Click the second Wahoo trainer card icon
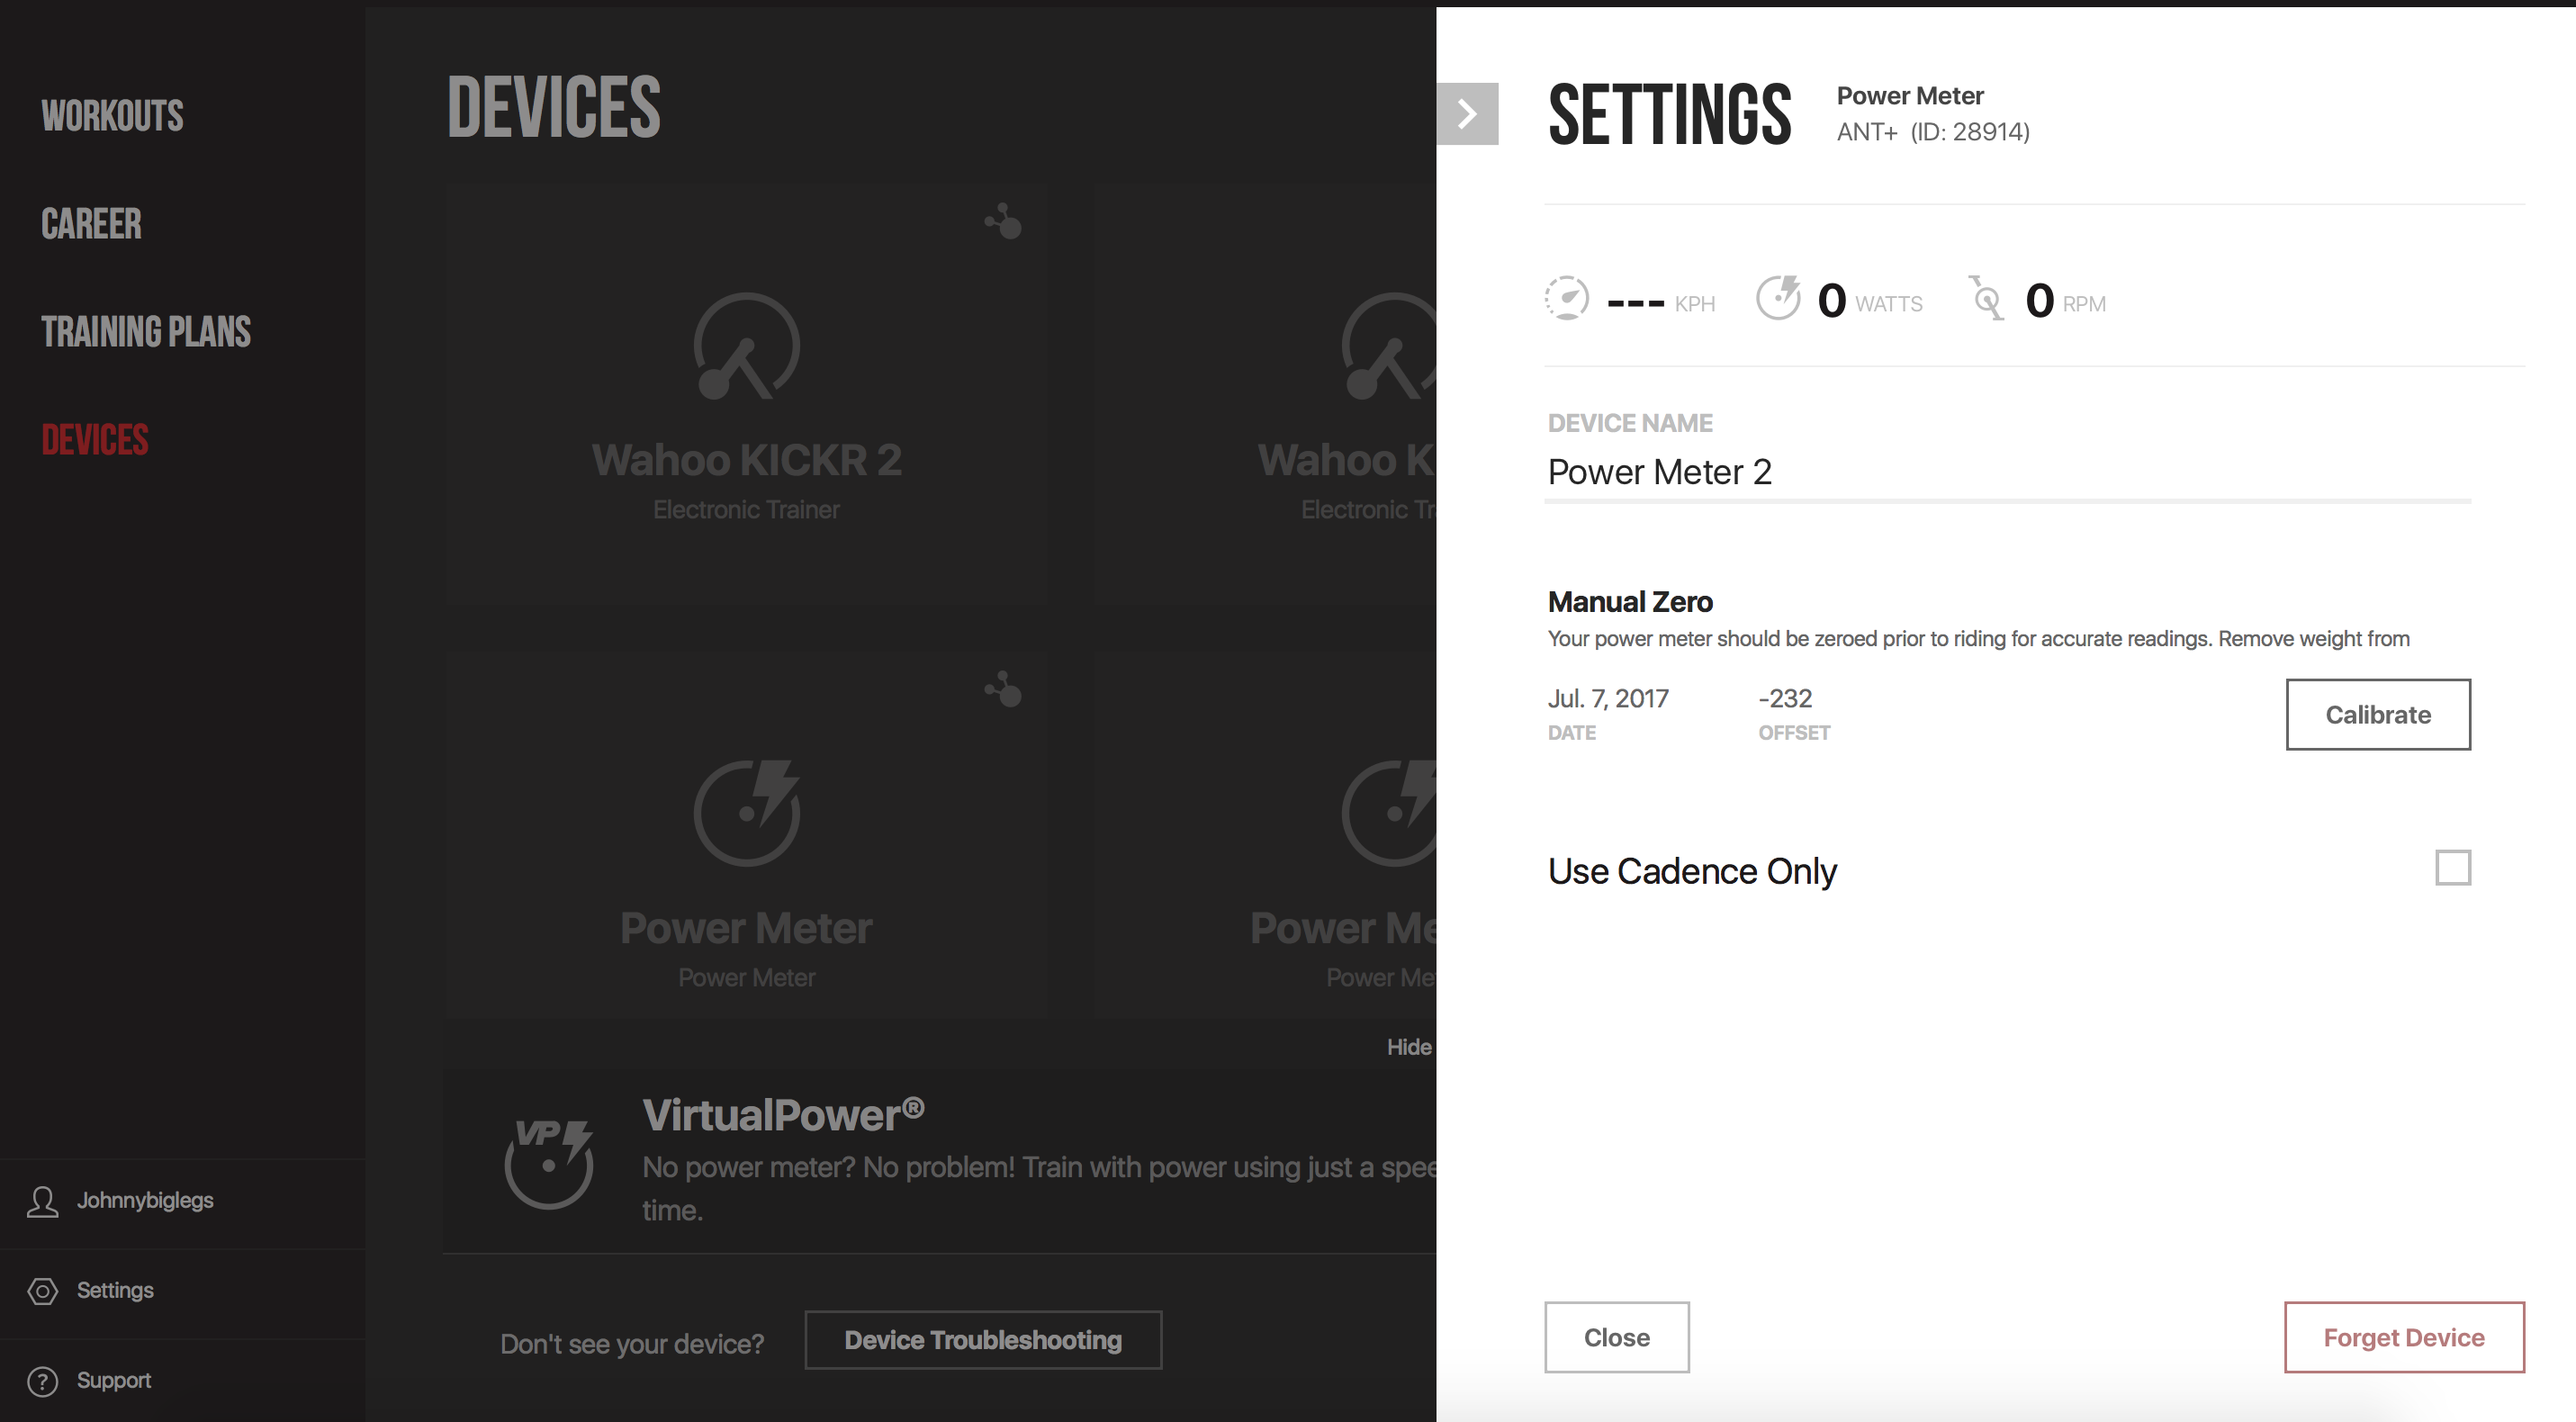Viewport: 2576px width, 1422px height. [1388, 346]
